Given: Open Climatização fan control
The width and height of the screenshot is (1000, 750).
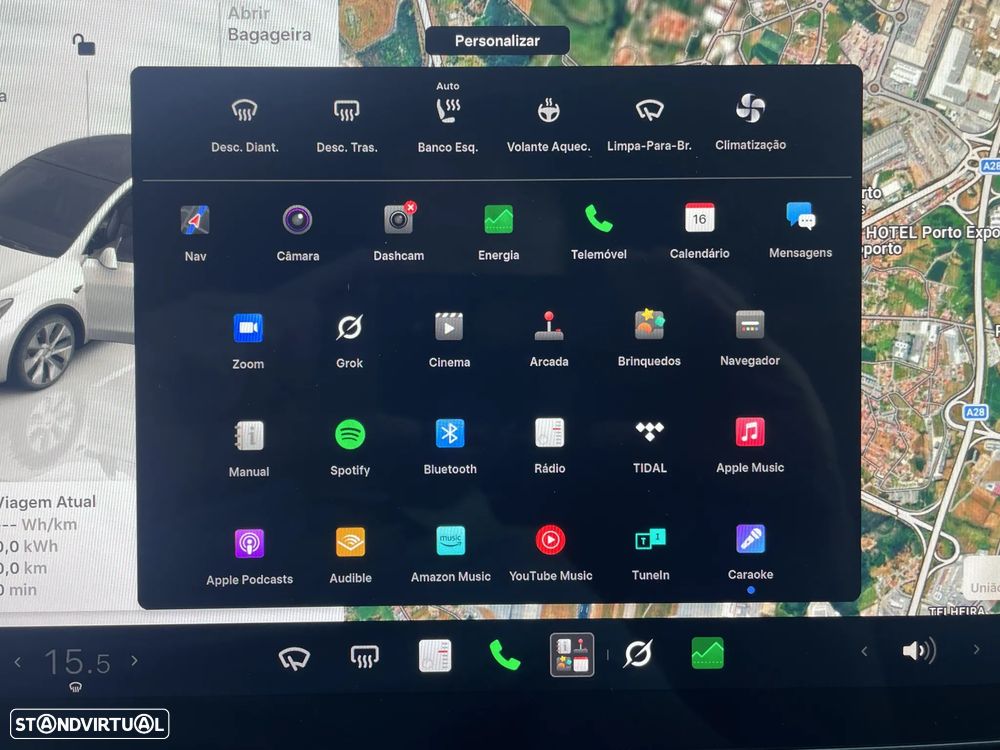Looking at the screenshot, I should click(x=750, y=123).
